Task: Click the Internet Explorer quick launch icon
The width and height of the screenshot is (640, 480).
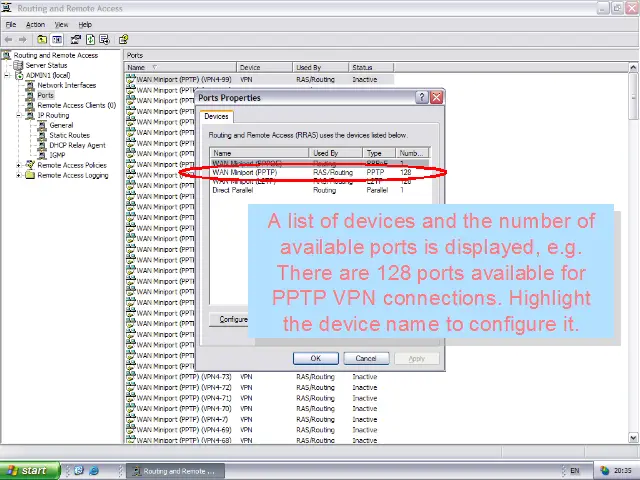Action: pyautogui.click(x=94, y=471)
